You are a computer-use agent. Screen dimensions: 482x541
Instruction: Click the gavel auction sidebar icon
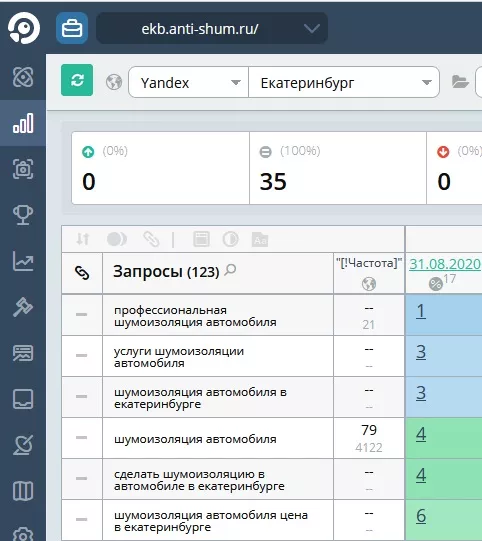tap(23, 306)
